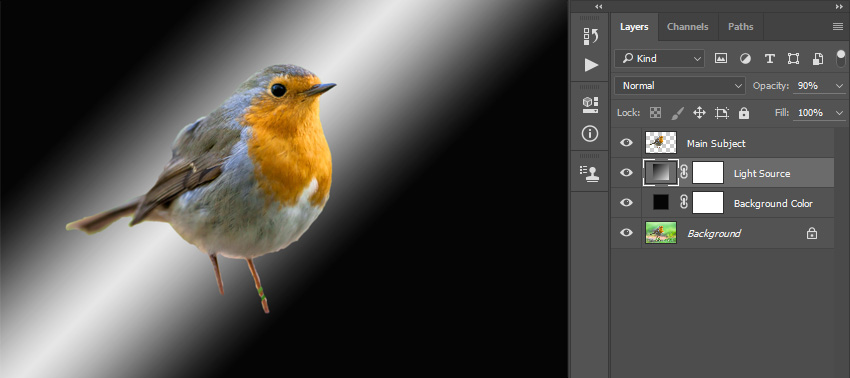Lock image pixels brush icon
The image size is (850, 378).
678,113
